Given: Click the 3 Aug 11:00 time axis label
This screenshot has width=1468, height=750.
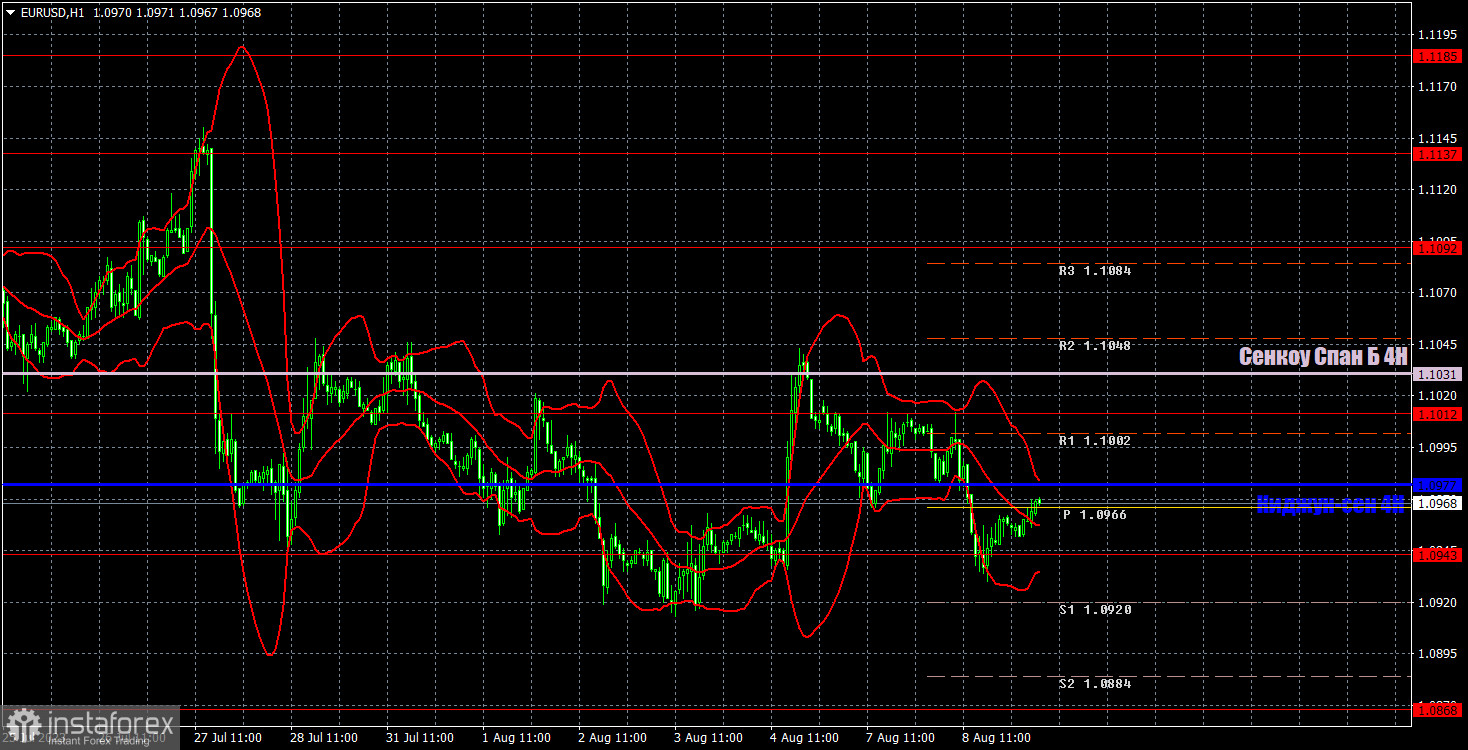Looking at the screenshot, I should pyautogui.click(x=707, y=738).
